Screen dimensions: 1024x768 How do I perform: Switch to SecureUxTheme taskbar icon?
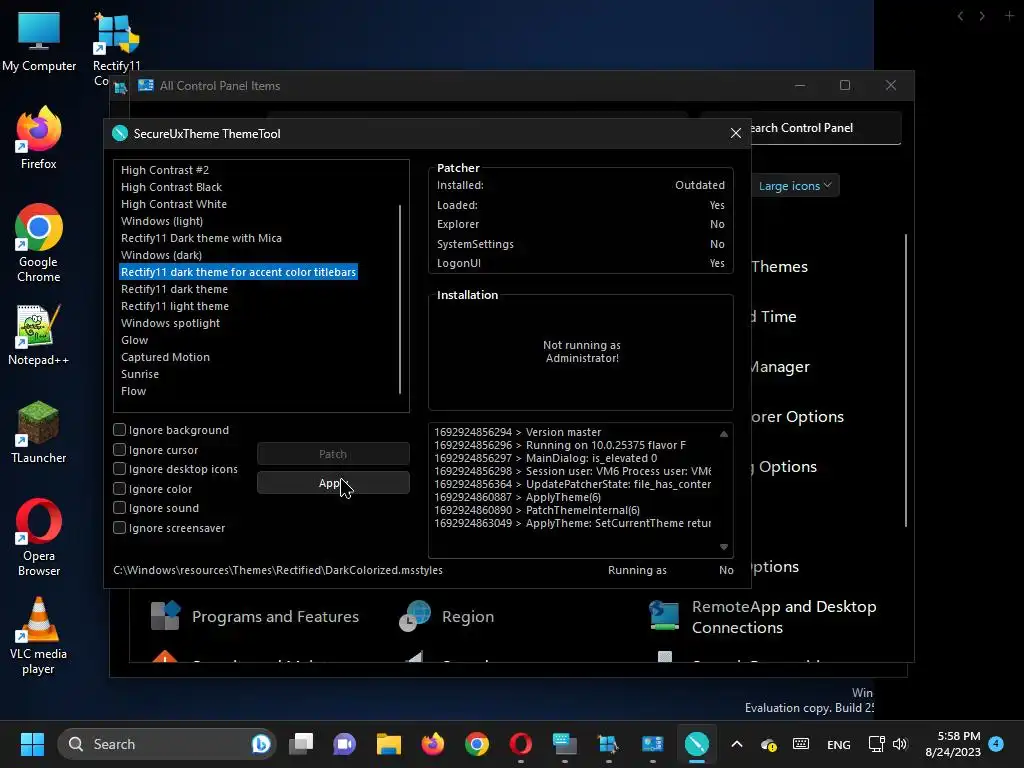tap(696, 744)
